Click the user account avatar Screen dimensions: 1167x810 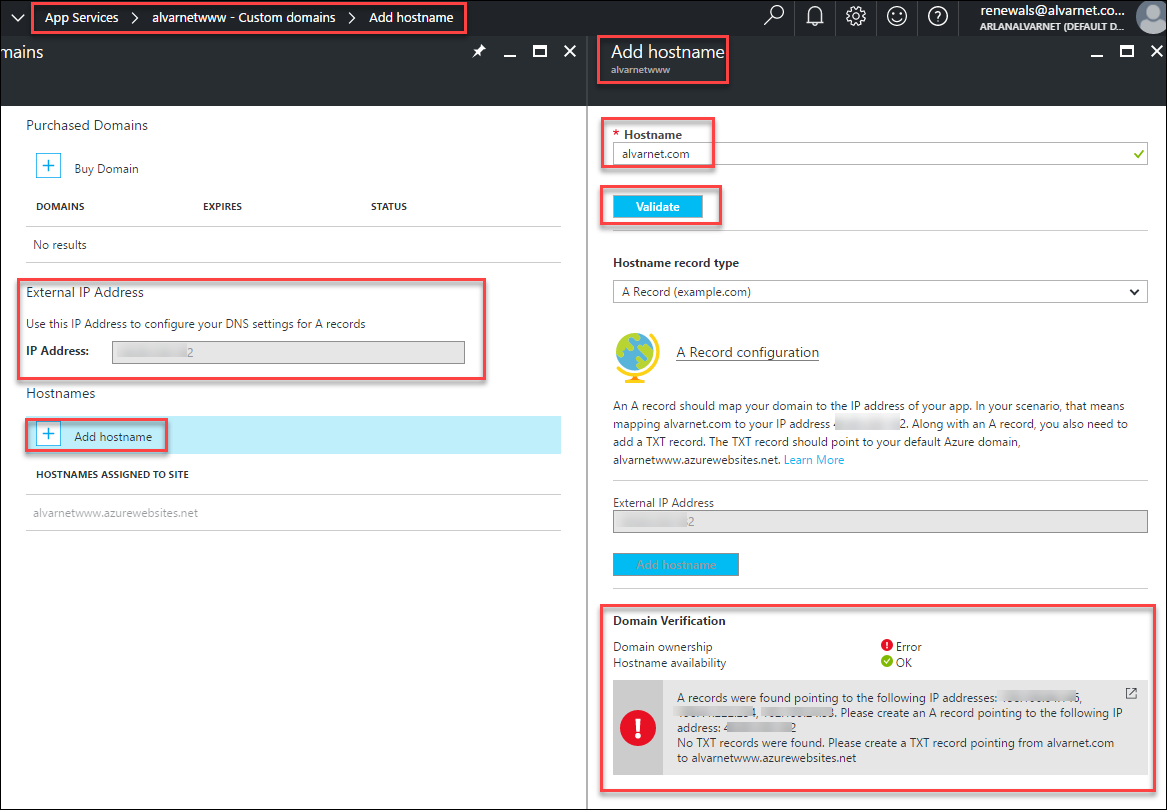tap(1152, 16)
